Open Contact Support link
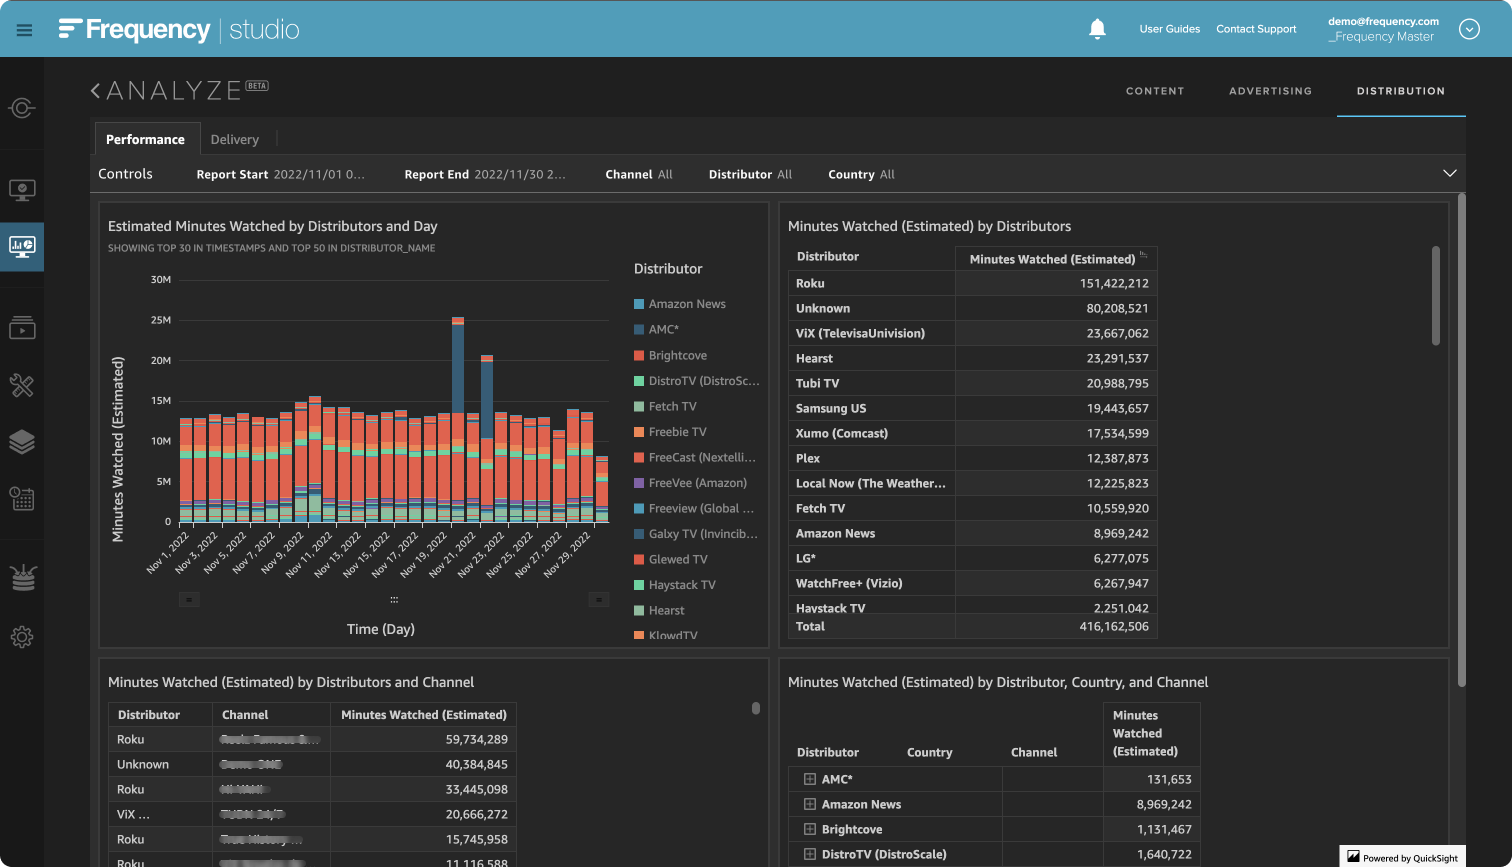Screen dimensions: 1512x867 click(x=1256, y=29)
